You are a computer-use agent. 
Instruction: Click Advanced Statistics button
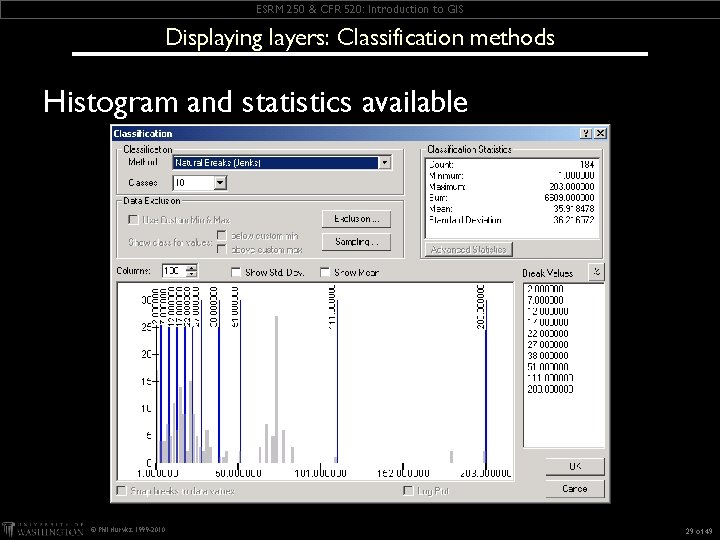click(x=468, y=249)
